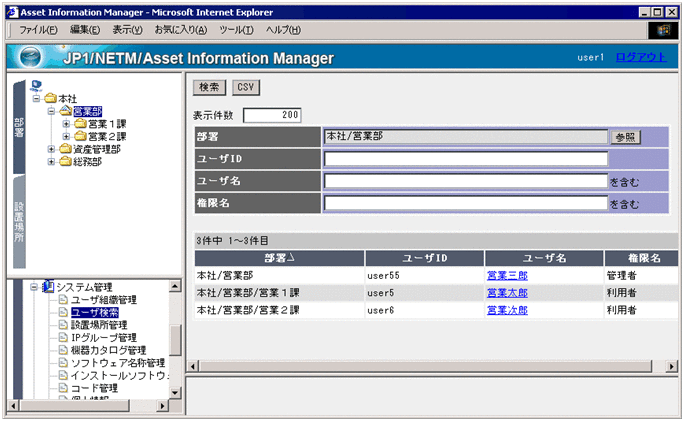Click the 設置場所管理 page icon
The height and width of the screenshot is (423, 685).
click(63, 325)
